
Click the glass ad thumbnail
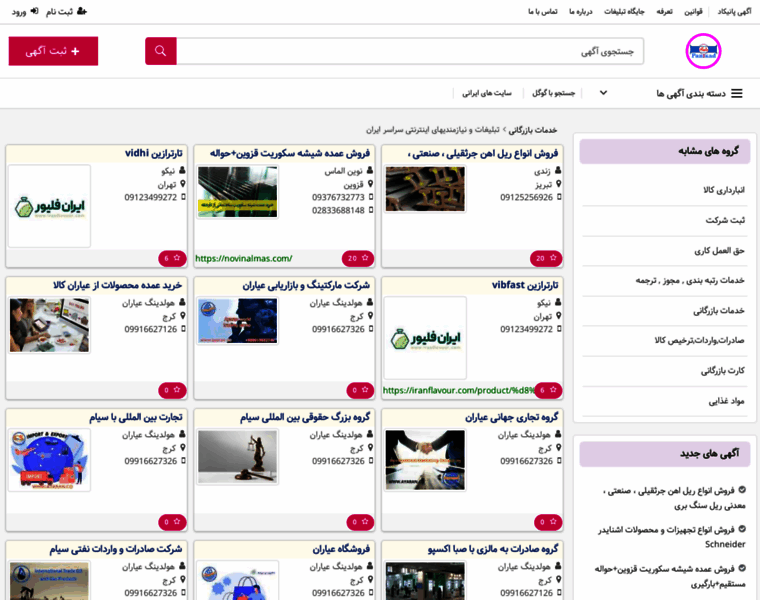pos(238,192)
